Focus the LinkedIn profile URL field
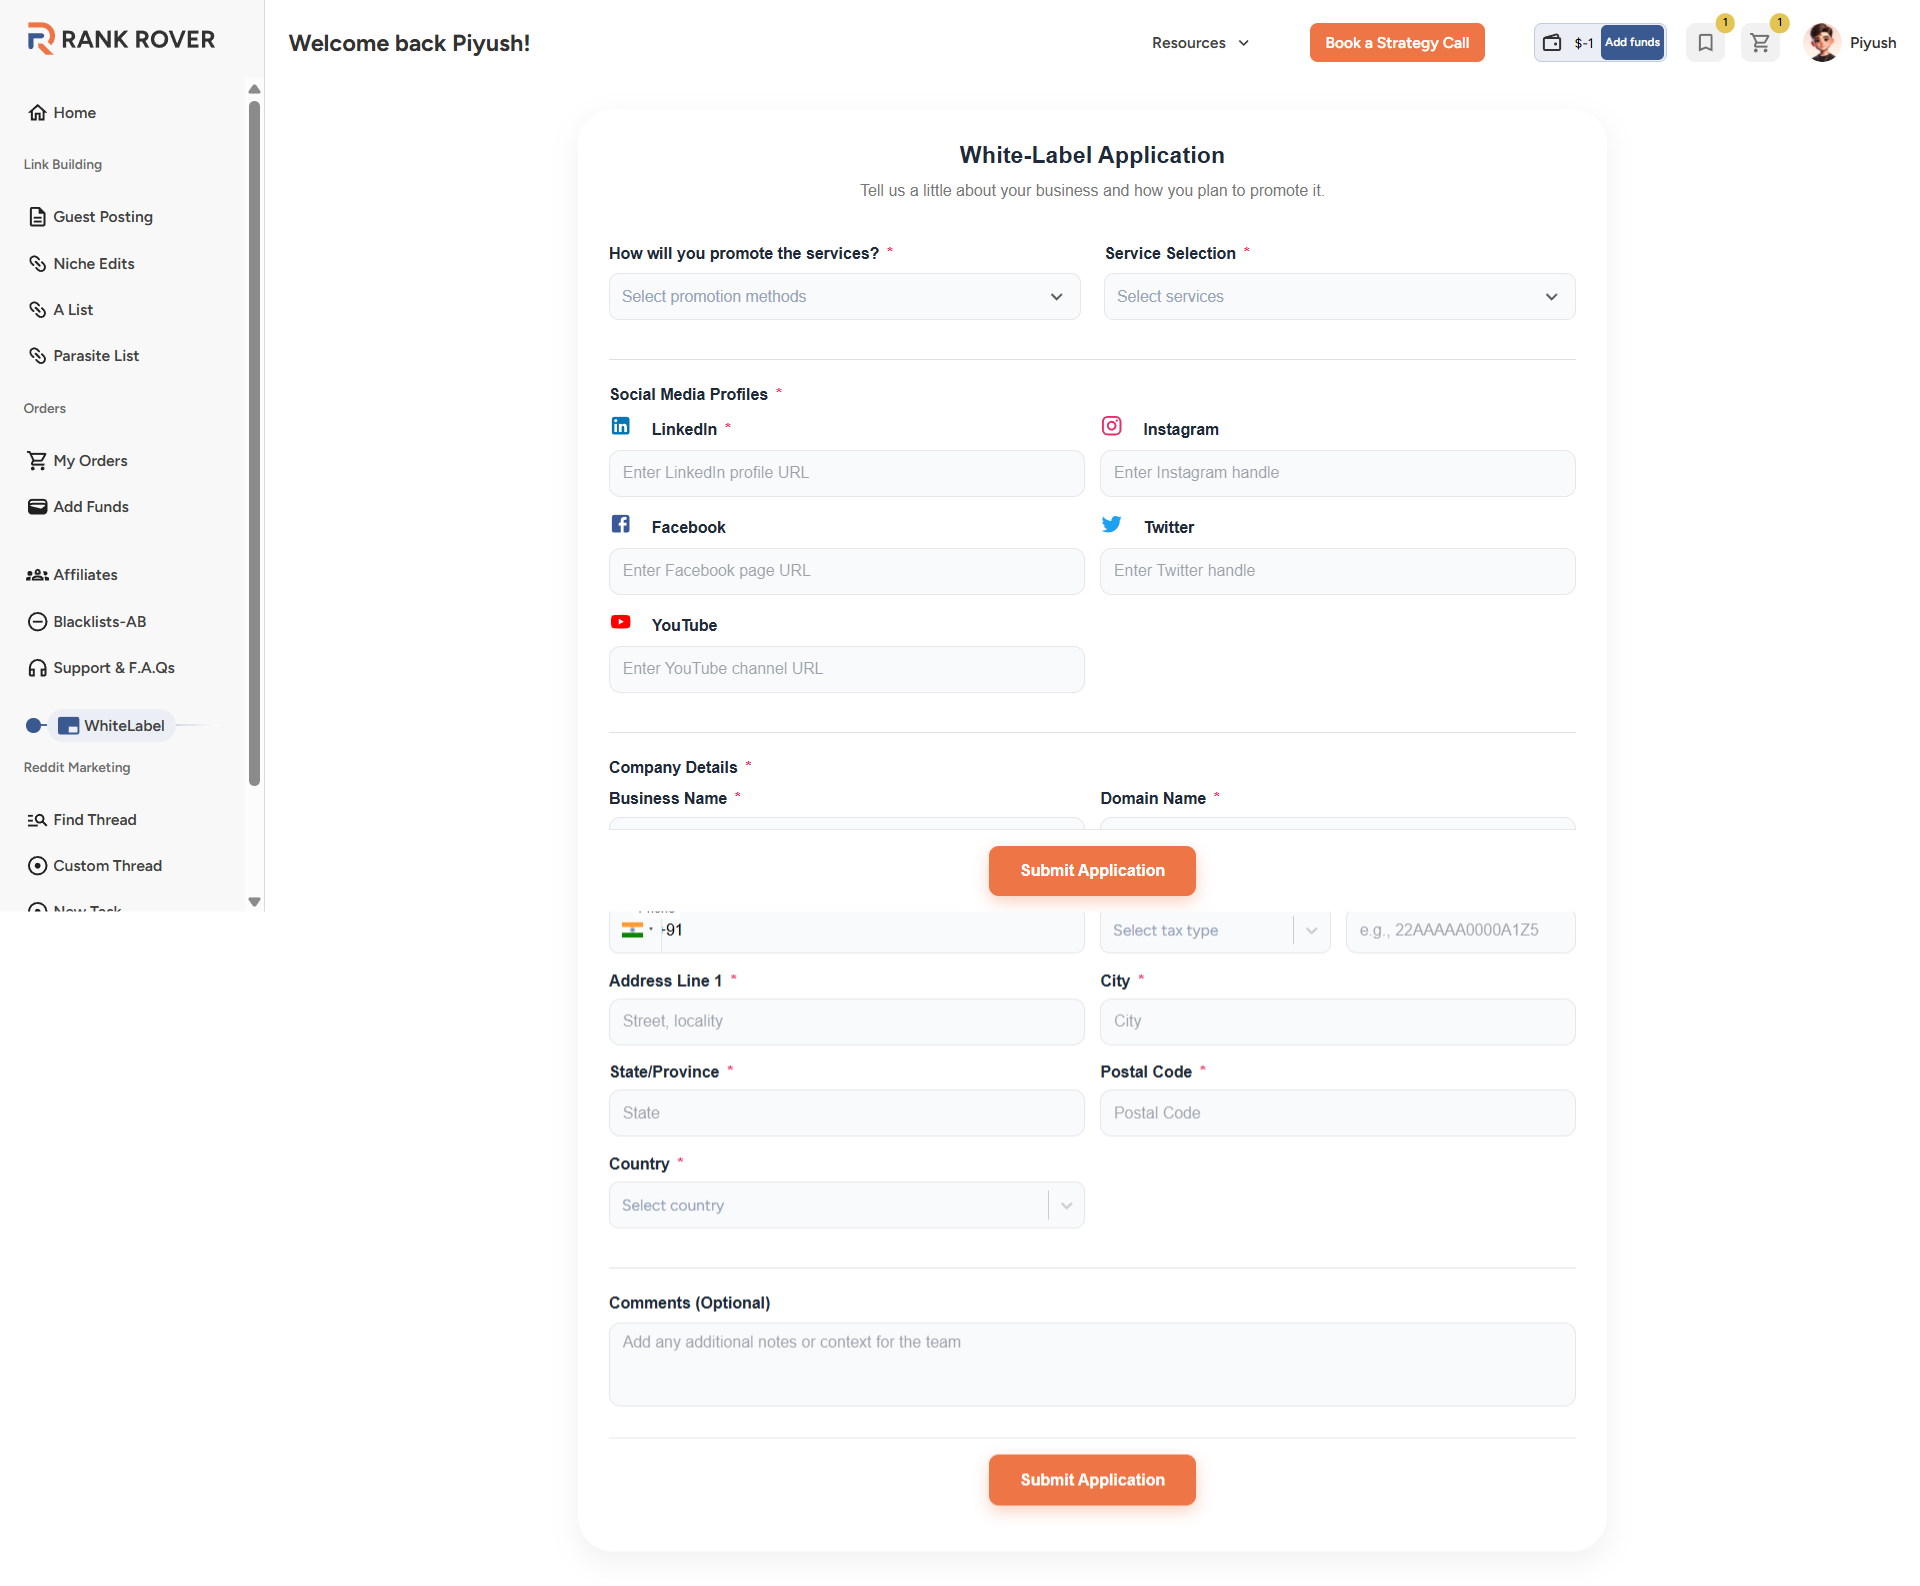The width and height of the screenshot is (1920, 1586). [846, 473]
